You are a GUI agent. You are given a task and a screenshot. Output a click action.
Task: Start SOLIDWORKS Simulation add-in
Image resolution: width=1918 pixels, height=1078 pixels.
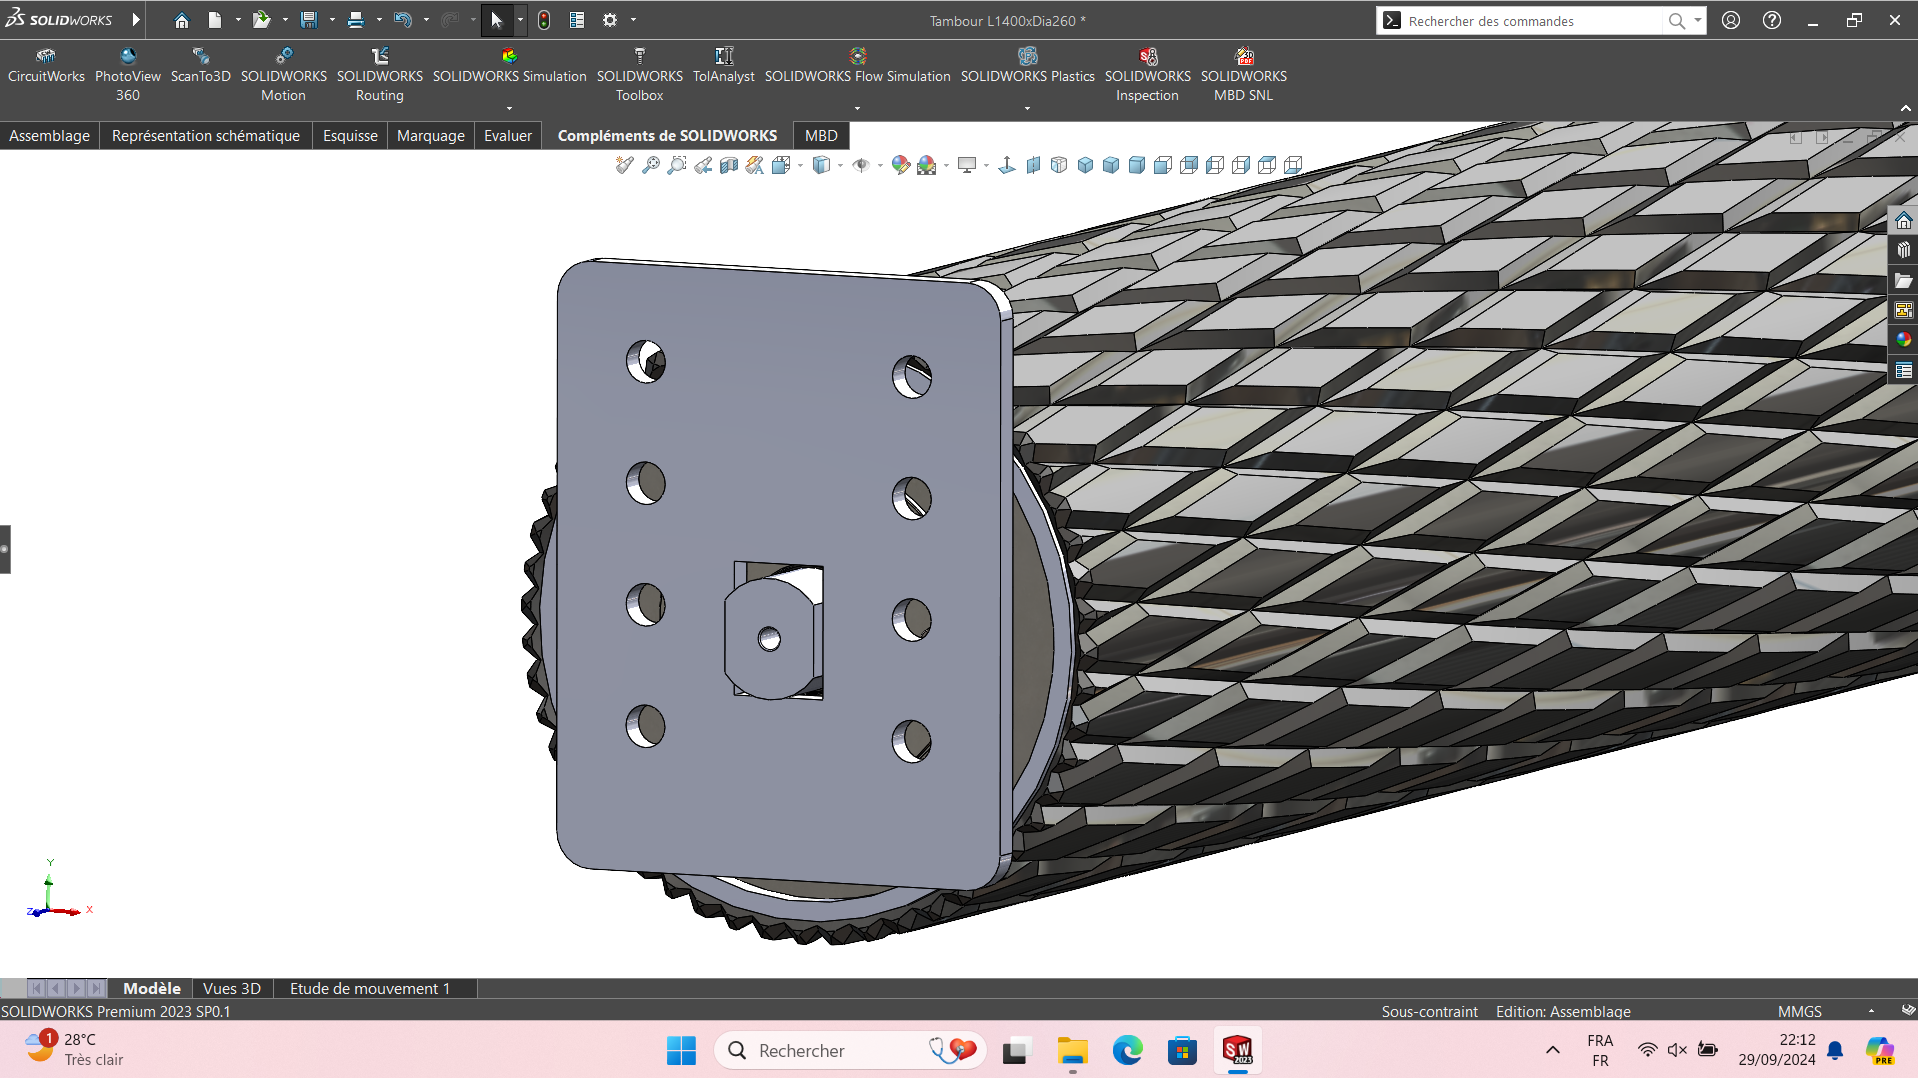click(x=510, y=66)
